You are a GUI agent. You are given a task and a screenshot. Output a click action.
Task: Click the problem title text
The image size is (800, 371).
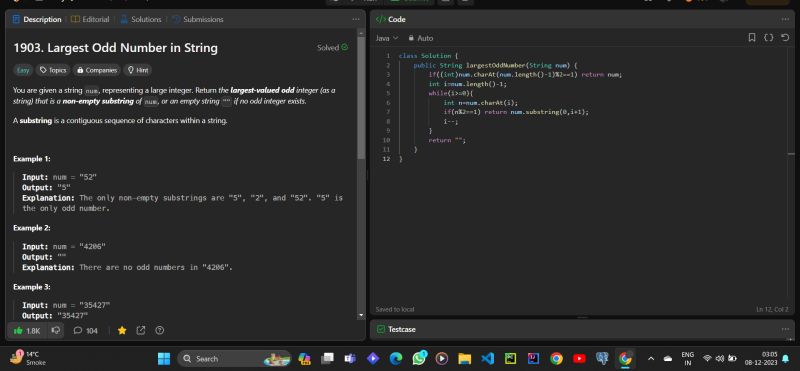pyautogui.click(x=115, y=48)
